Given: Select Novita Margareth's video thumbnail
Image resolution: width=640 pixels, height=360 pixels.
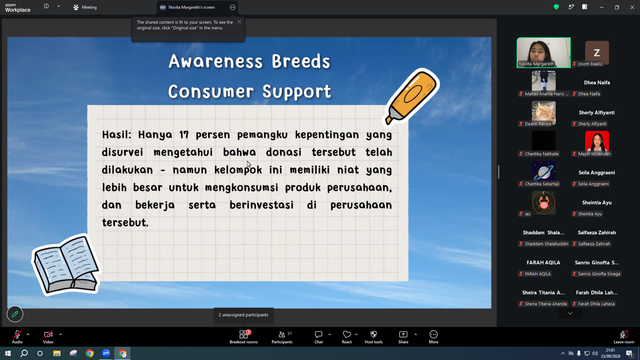Looking at the screenshot, I should point(544,53).
